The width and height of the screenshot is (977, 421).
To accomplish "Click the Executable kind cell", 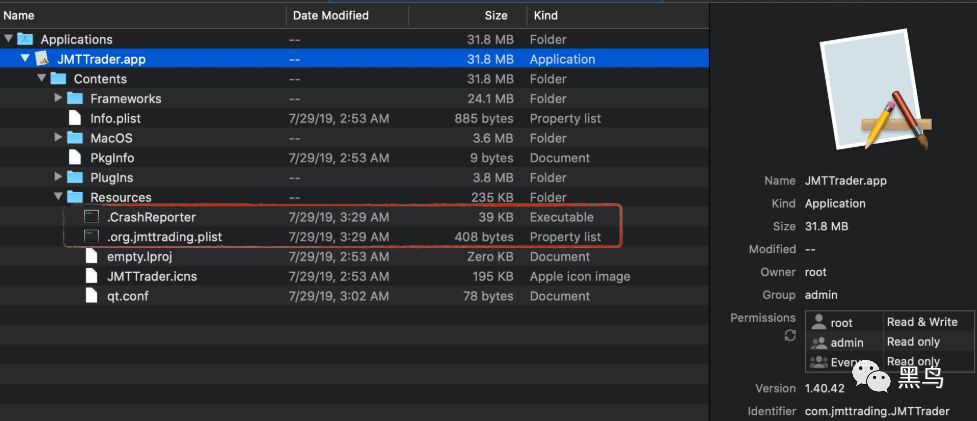I will (561, 217).
